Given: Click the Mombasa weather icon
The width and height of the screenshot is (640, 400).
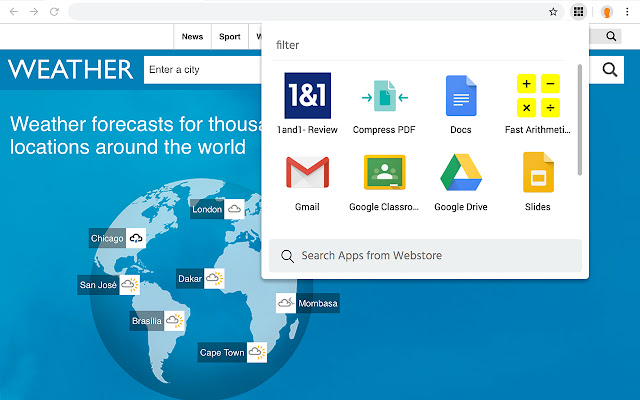Looking at the screenshot, I should pyautogui.click(x=286, y=303).
